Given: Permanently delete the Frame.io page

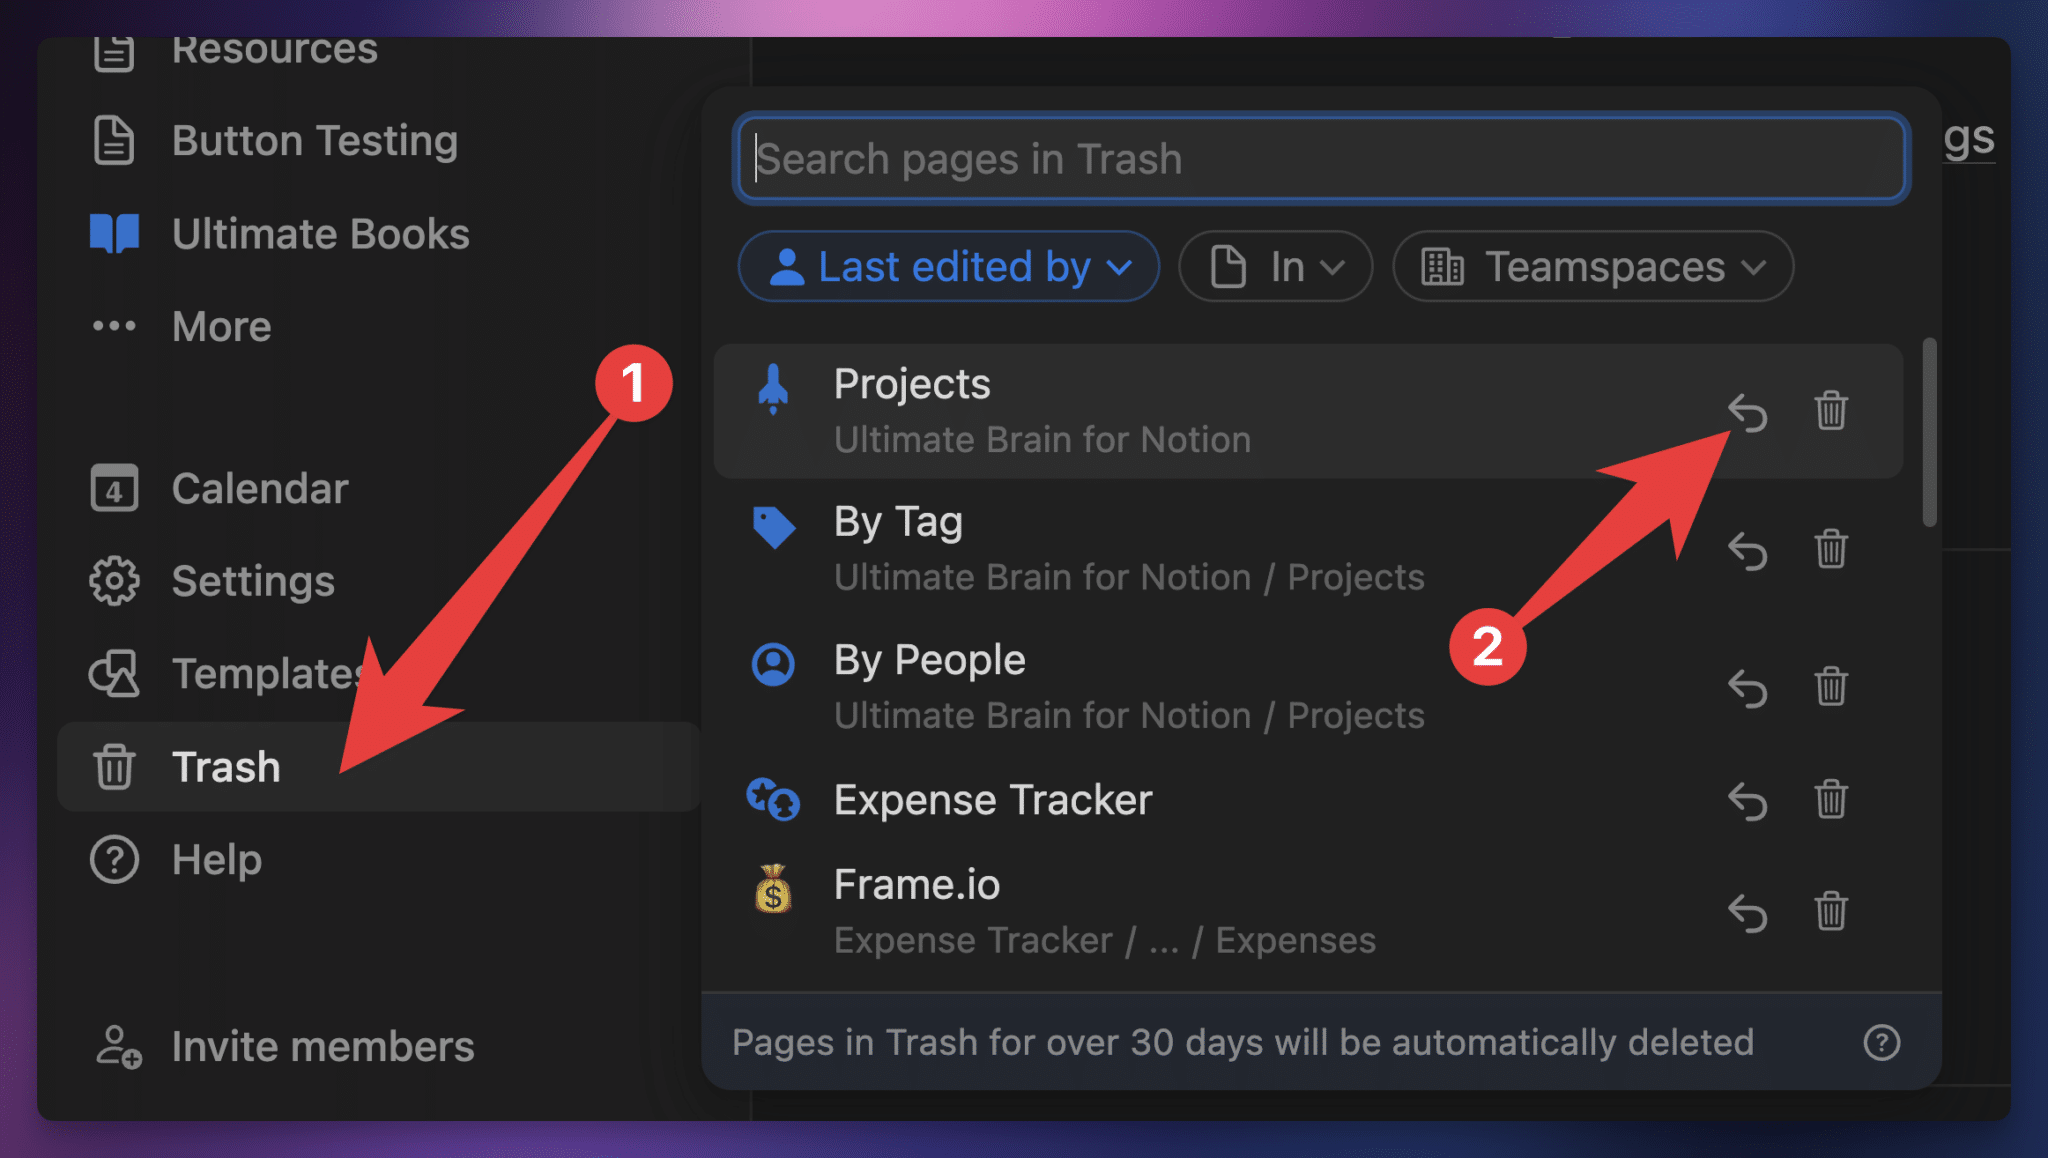Looking at the screenshot, I should [1831, 913].
